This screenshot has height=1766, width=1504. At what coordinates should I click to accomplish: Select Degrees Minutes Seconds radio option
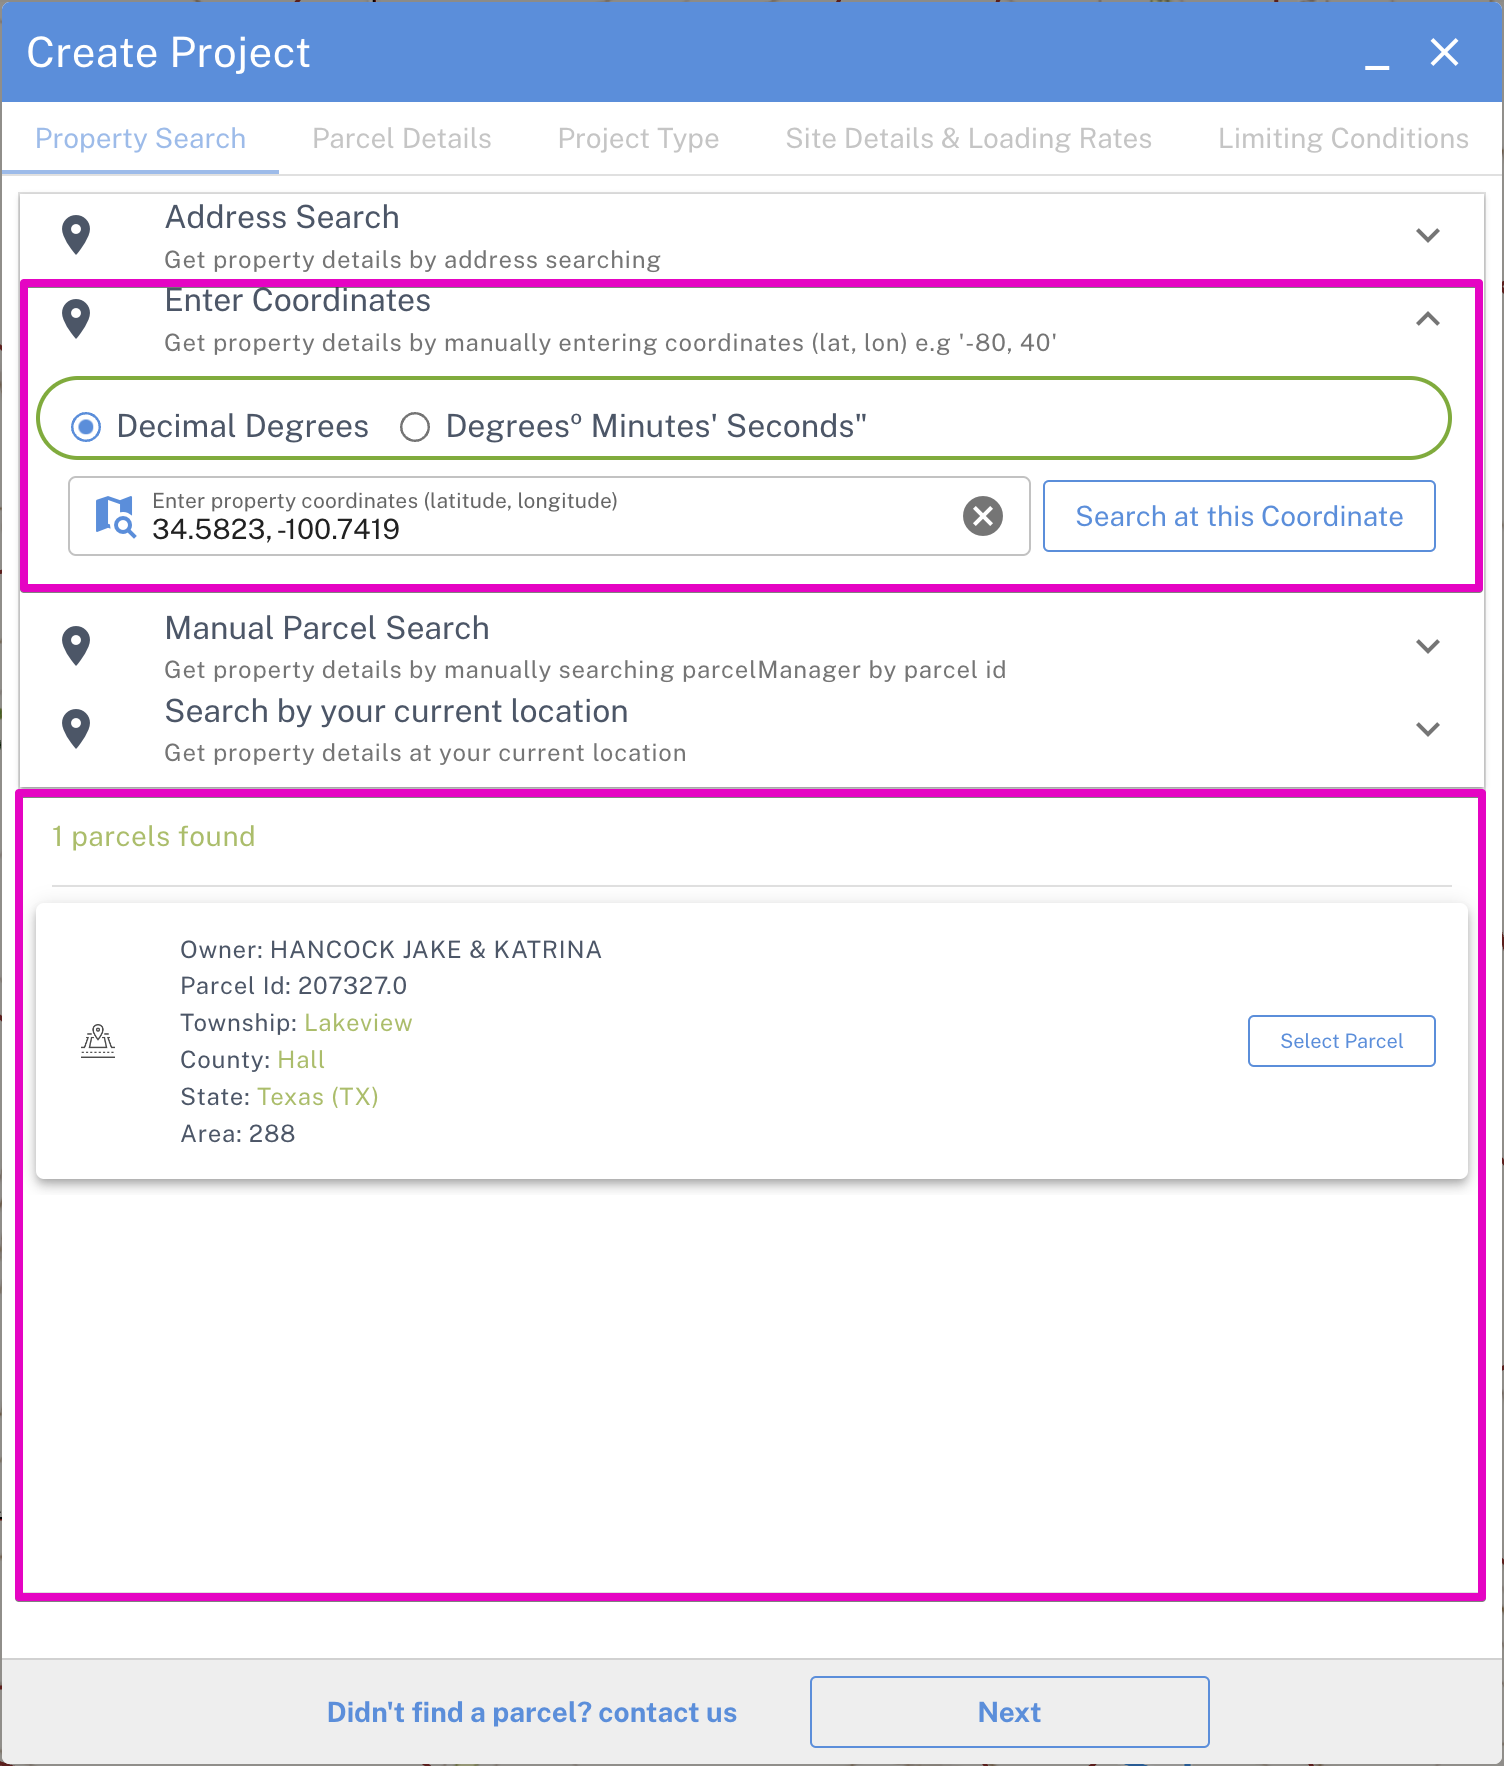coord(415,427)
